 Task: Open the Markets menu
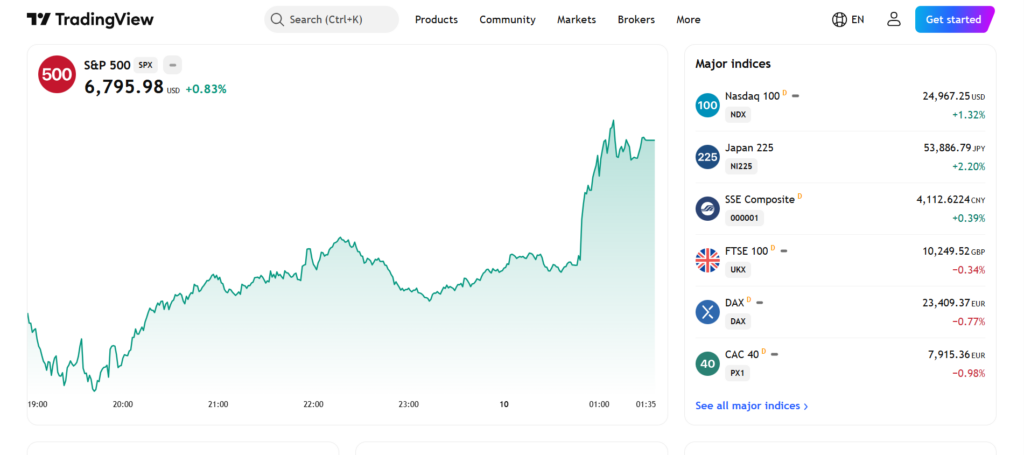click(577, 20)
